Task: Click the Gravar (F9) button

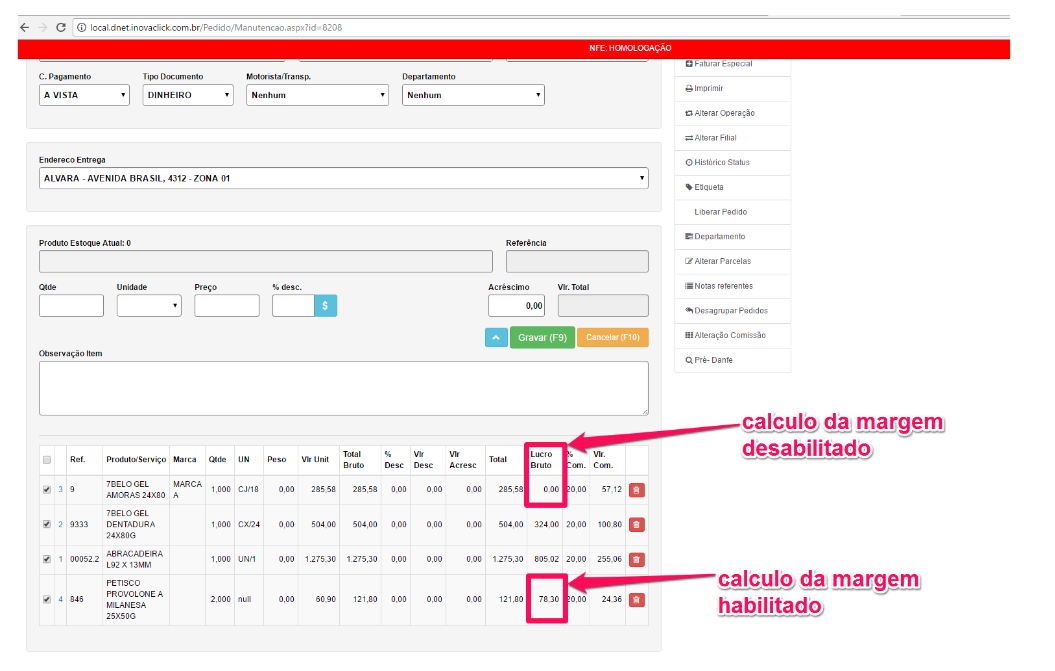Action: point(542,338)
